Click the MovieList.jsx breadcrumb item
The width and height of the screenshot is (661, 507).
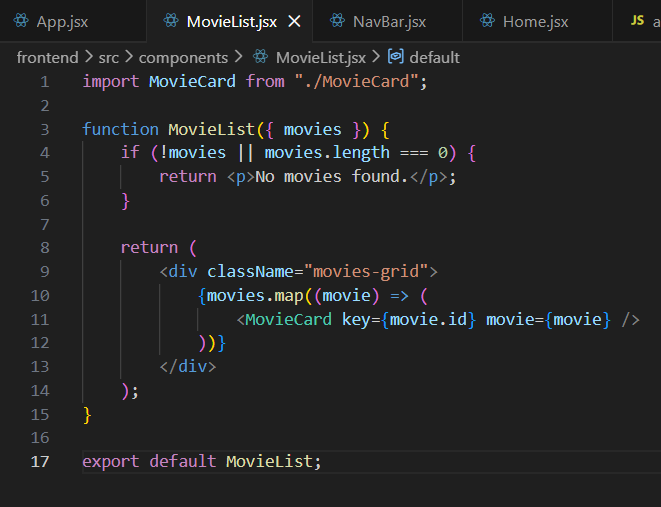[x=320, y=57]
